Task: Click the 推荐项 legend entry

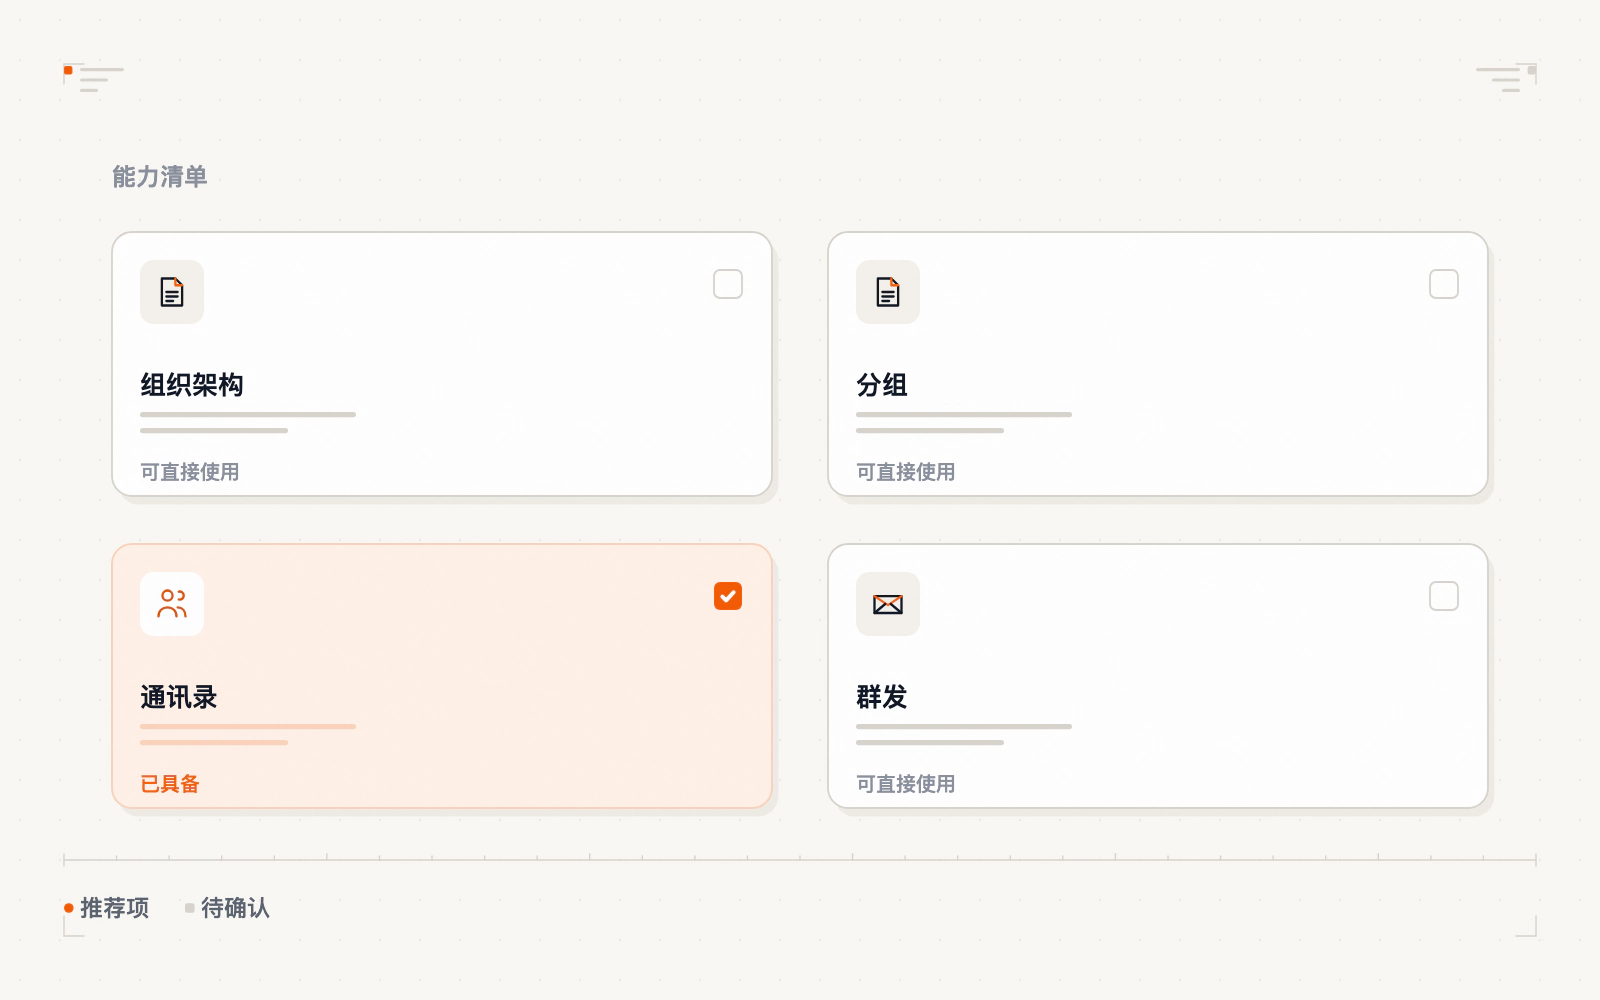Action: tap(107, 908)
